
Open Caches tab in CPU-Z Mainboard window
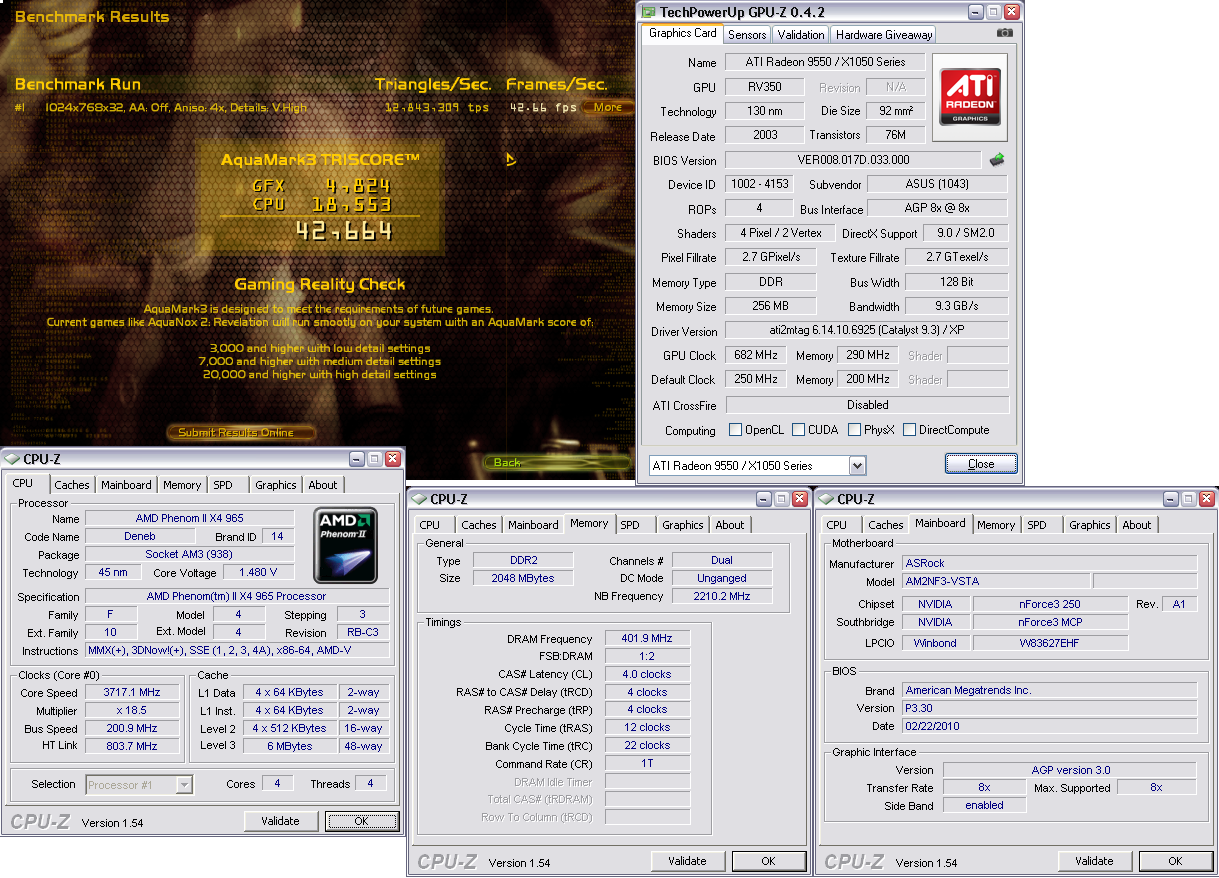pyautogui.click(x=886, y=525)
